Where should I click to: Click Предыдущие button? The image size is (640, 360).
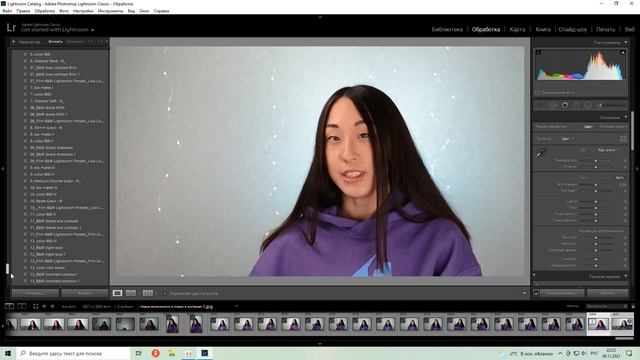coord(562,293)
